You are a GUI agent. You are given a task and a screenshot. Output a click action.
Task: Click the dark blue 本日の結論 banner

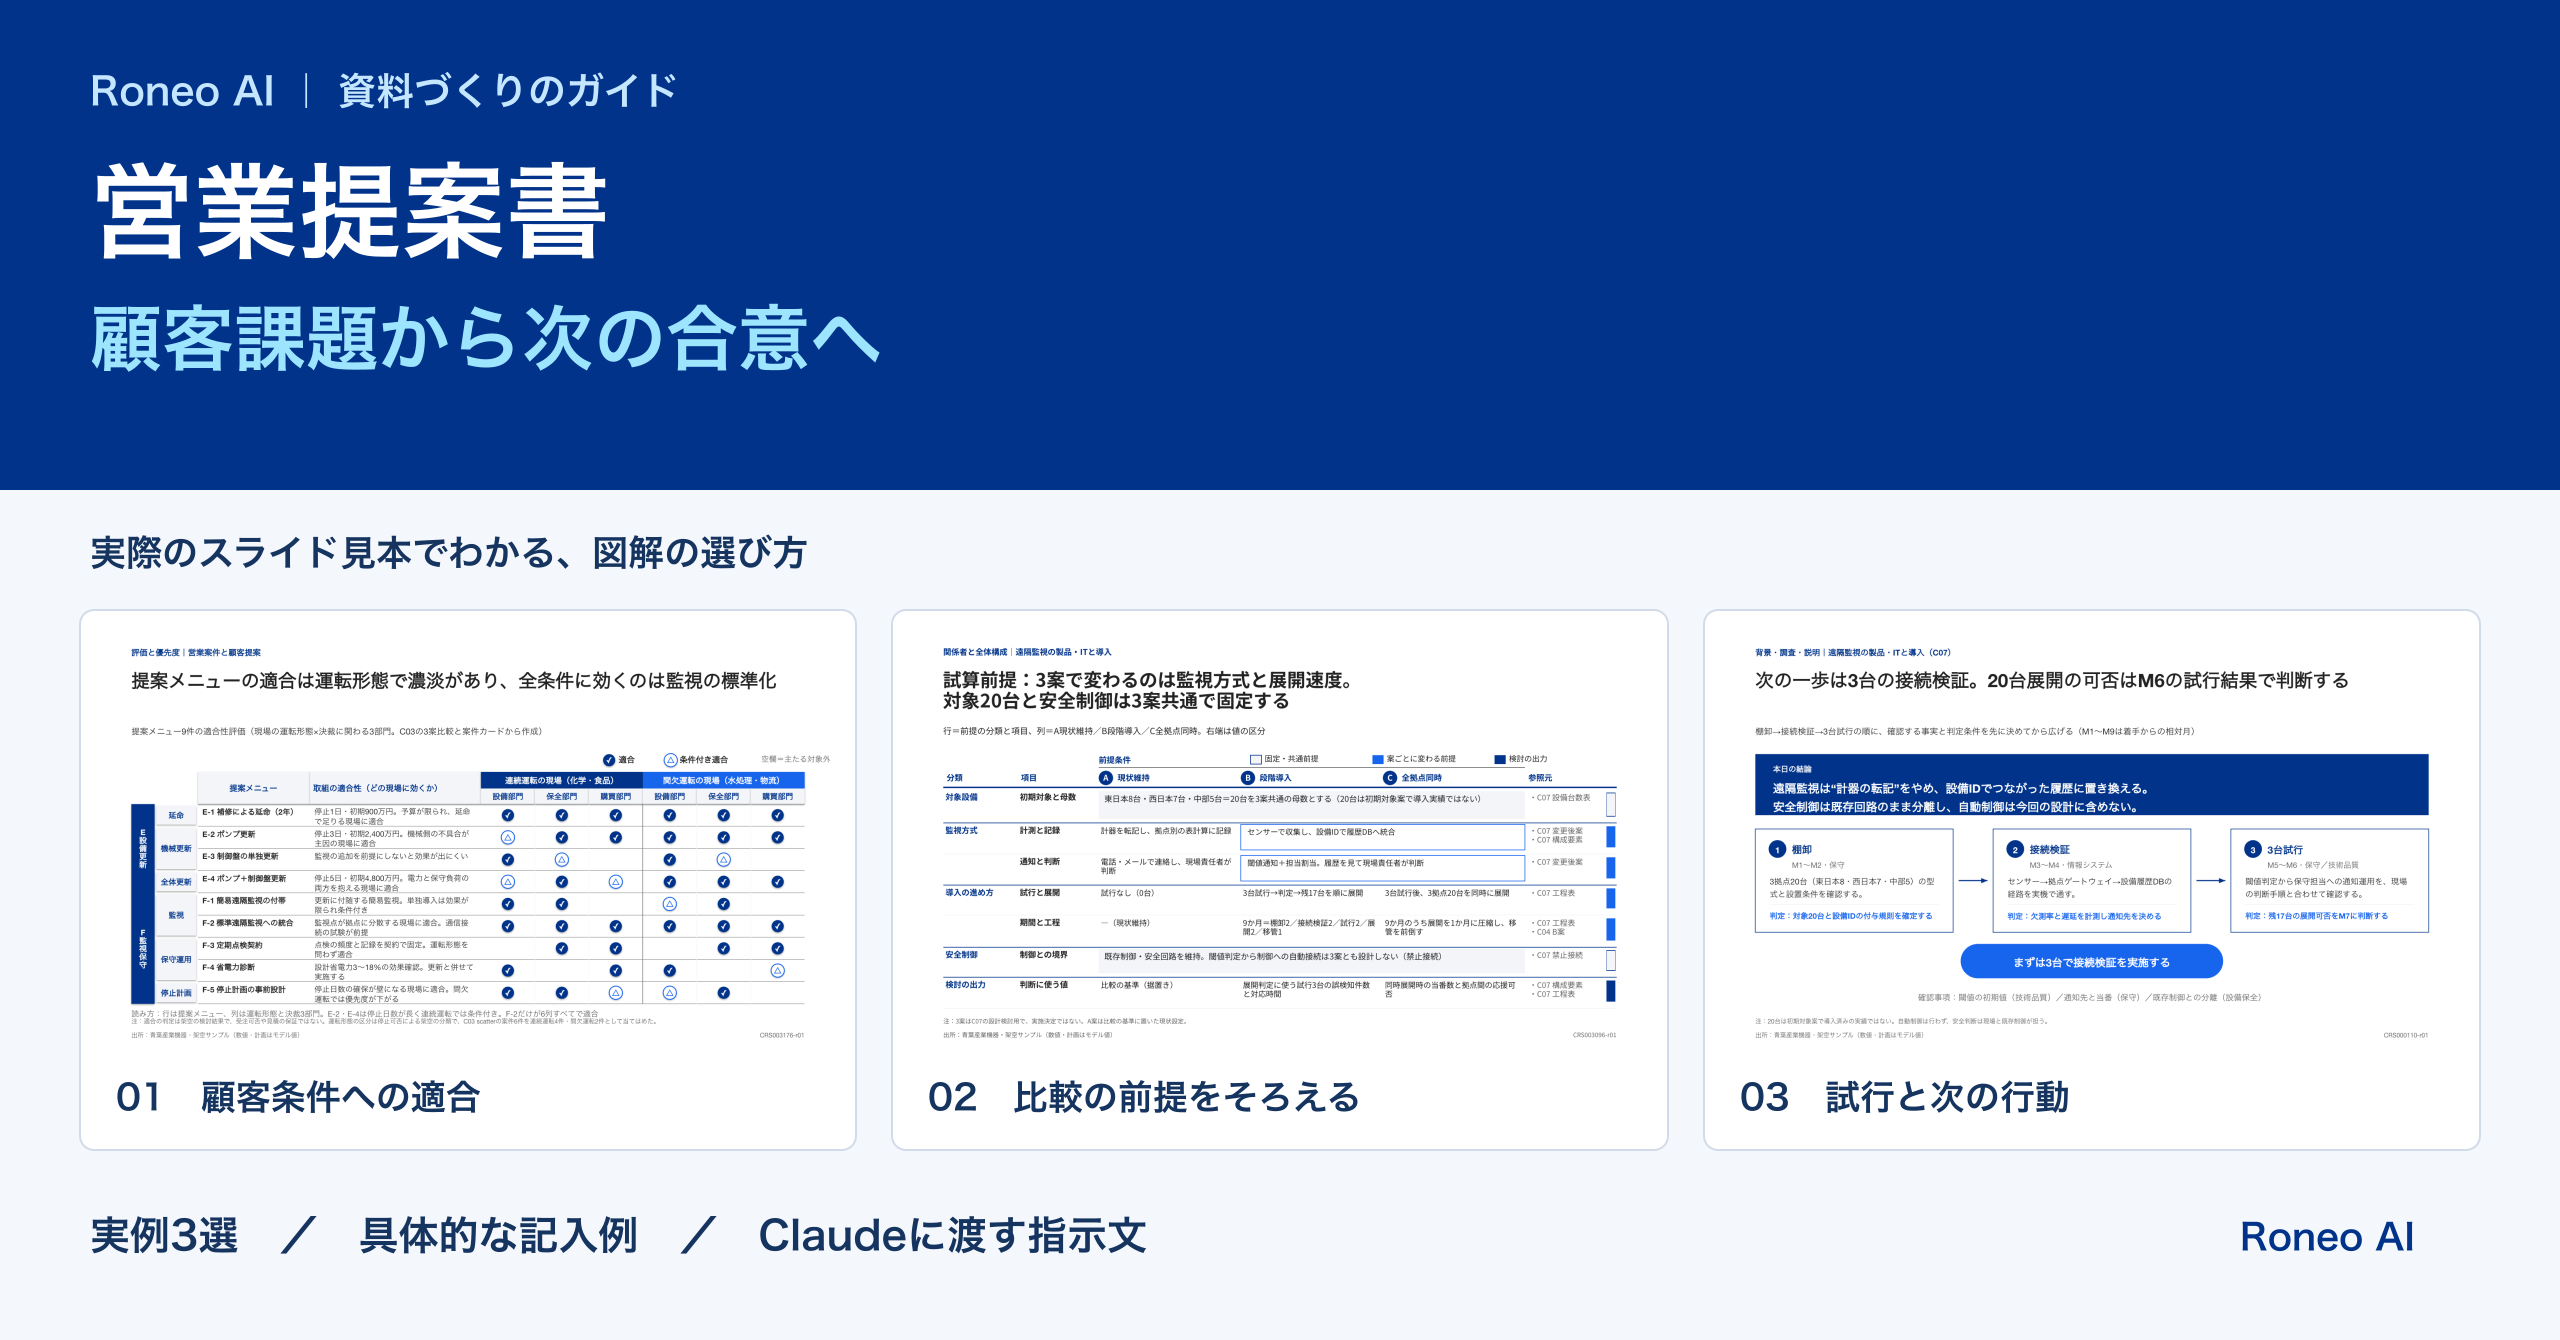point(2092,785)
